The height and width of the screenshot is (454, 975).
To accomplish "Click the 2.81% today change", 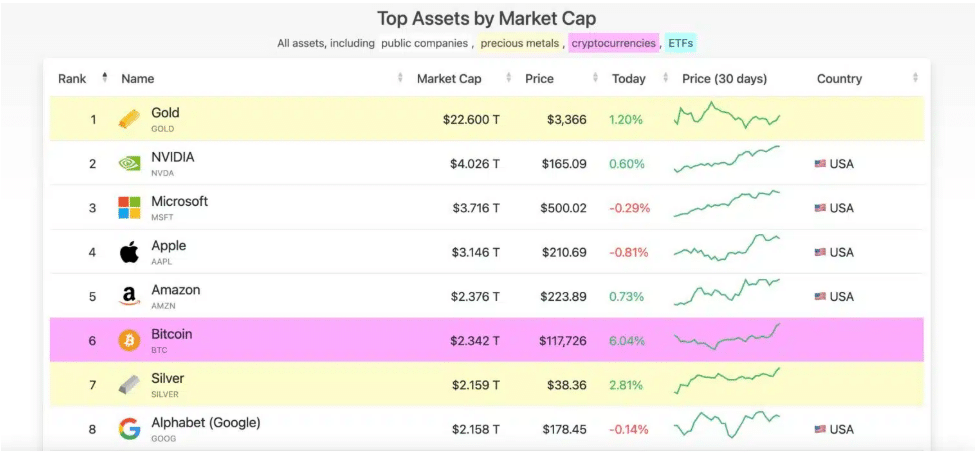I will click(x=627, y=385).
